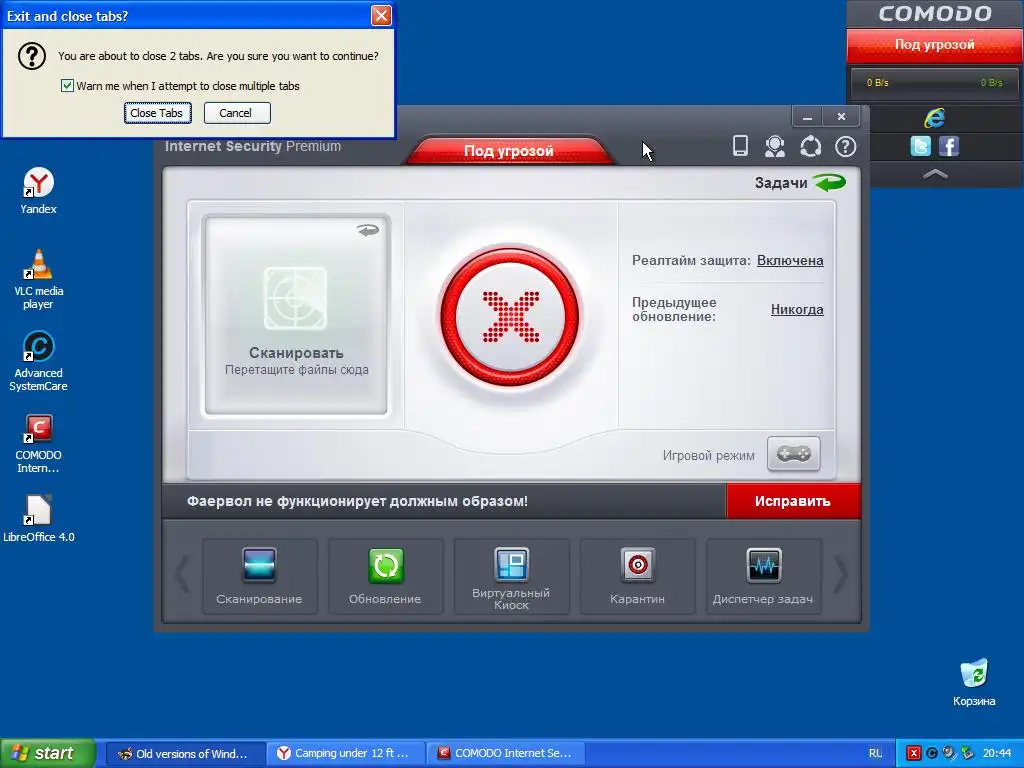The image size is (1024, 768).
Task: Click the Сканировать drop files tile
Action: tap(296, 315)
